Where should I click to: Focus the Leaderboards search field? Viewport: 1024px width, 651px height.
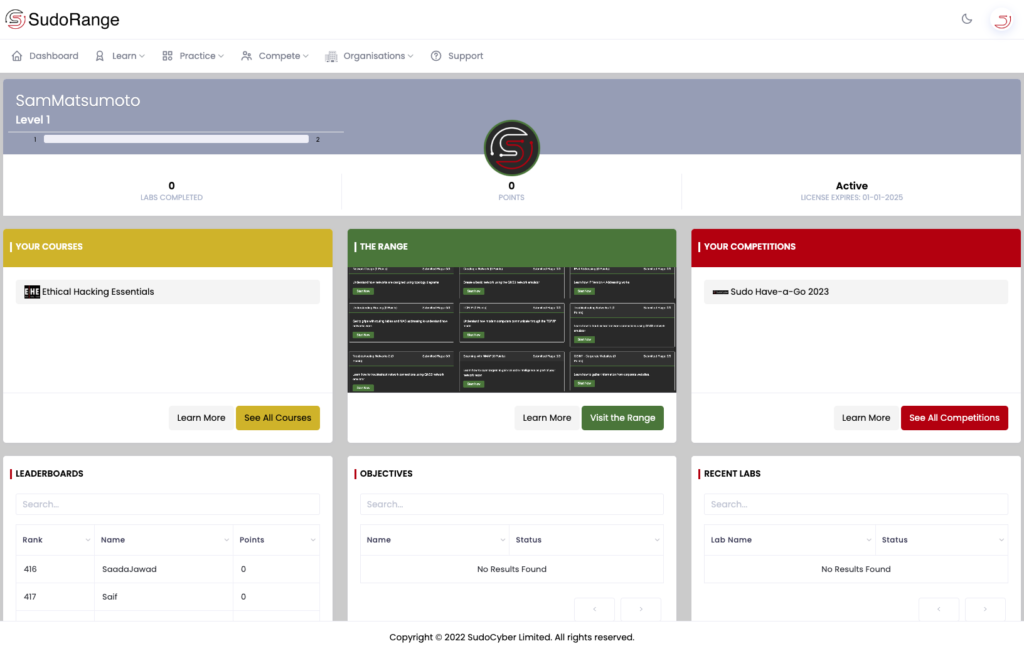[x=168, y=504]
